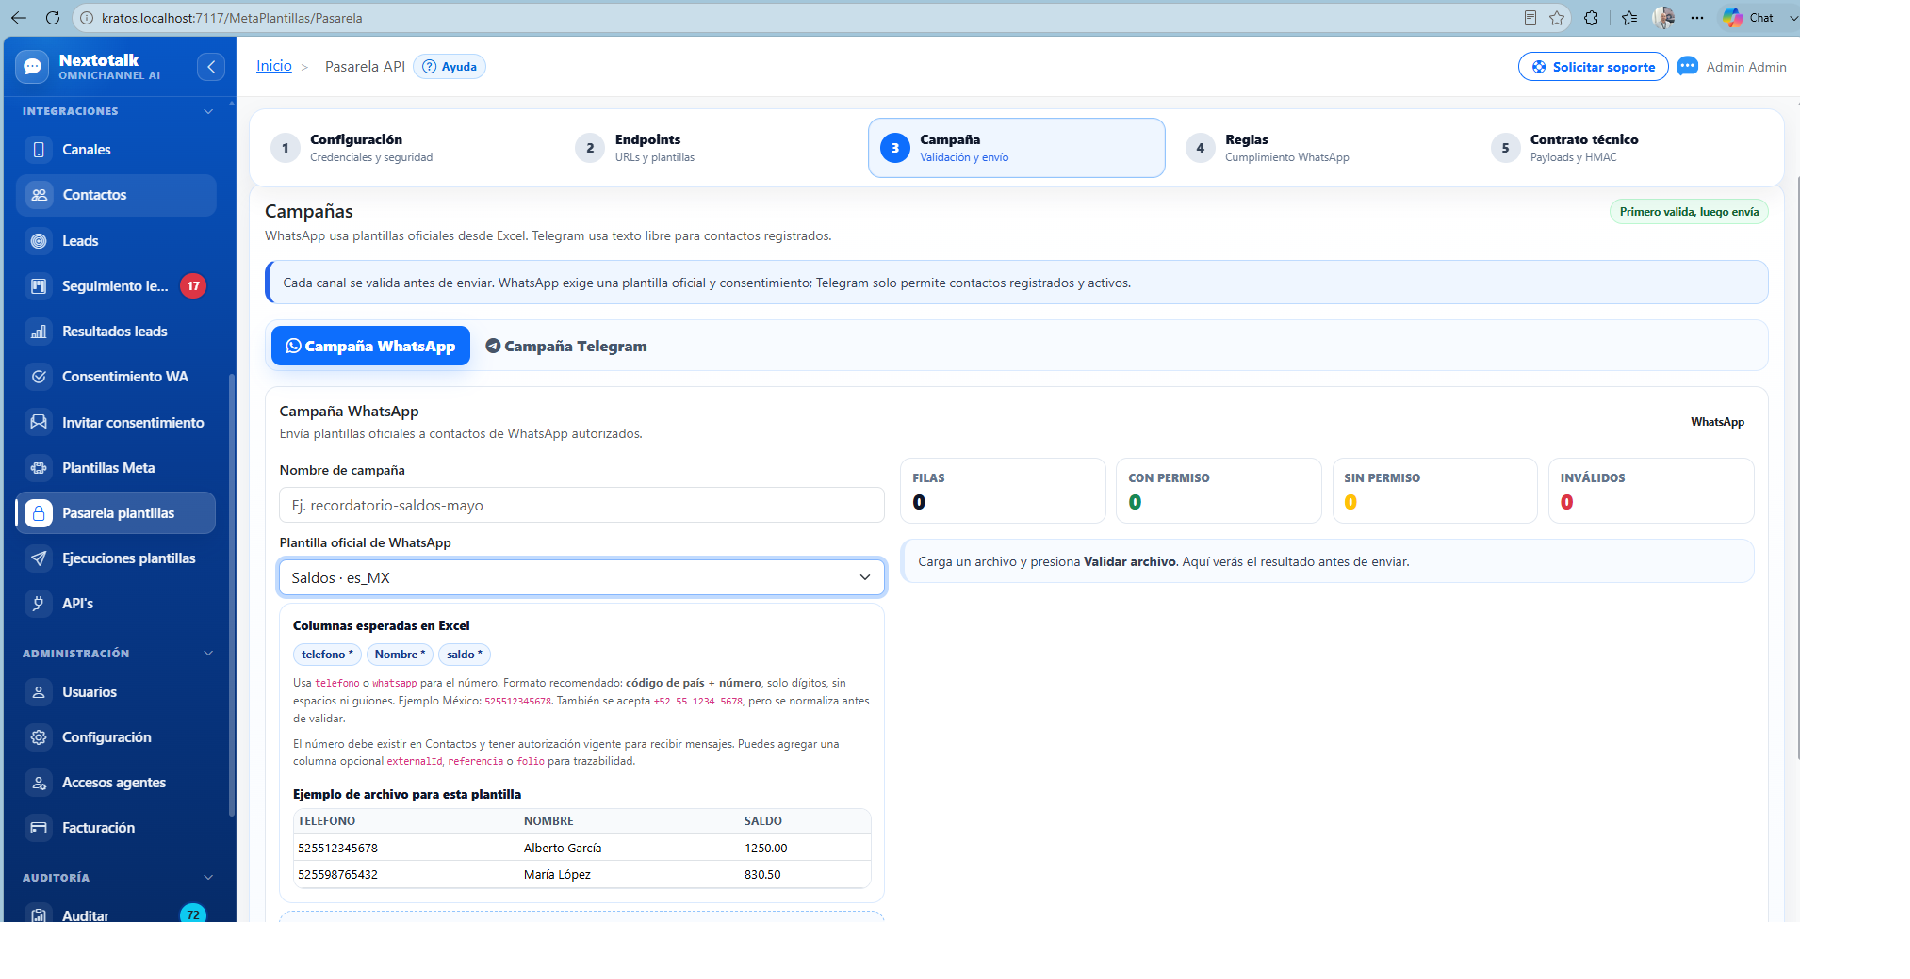This screenshot has width=1910, height=979.
Task: Open Consentimiento WA section
Action: [116, 377]
